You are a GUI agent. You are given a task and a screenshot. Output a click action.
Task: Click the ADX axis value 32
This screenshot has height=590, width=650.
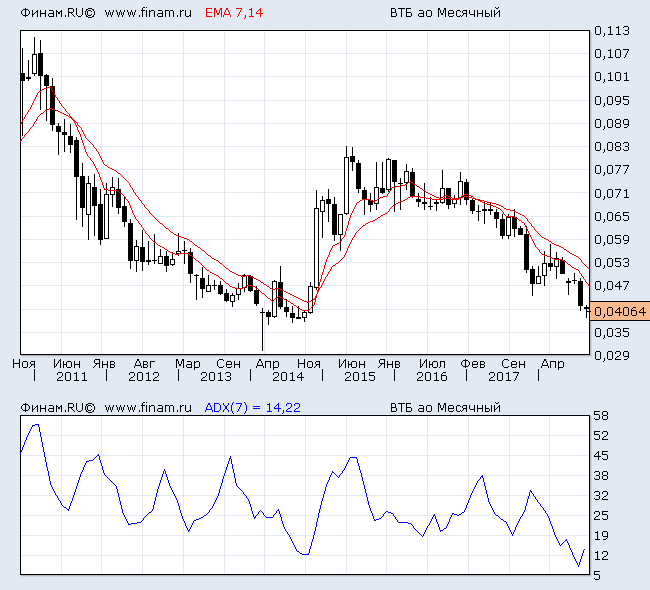[601, 495]
